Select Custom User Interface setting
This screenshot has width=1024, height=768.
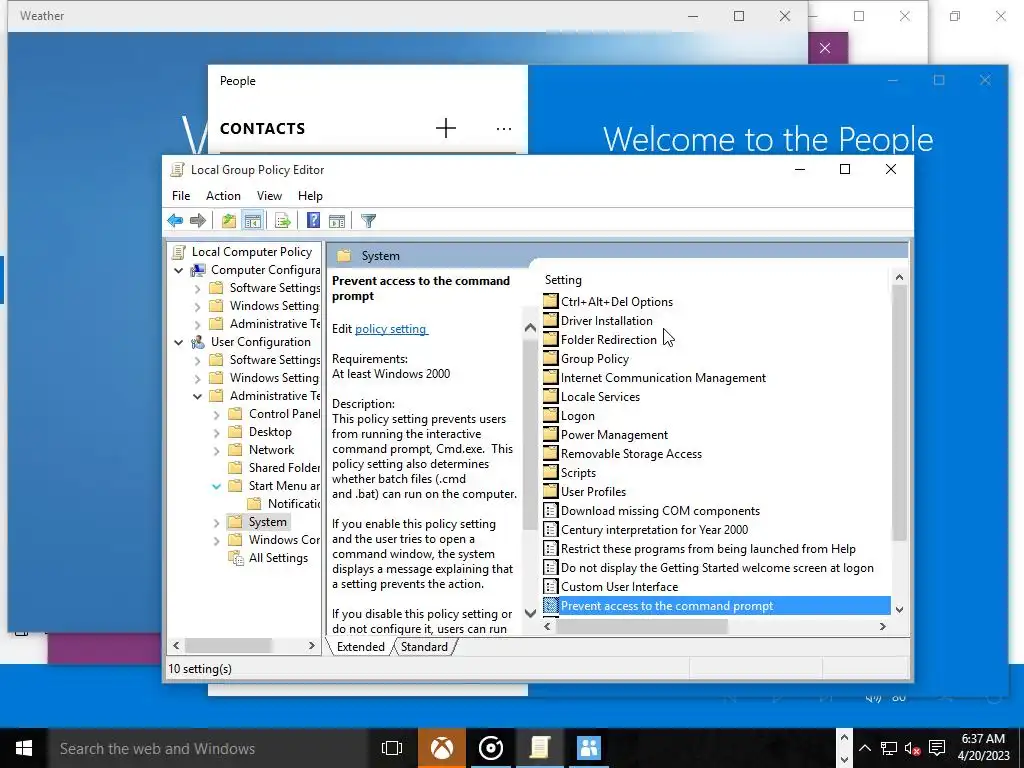click(619, 586)
